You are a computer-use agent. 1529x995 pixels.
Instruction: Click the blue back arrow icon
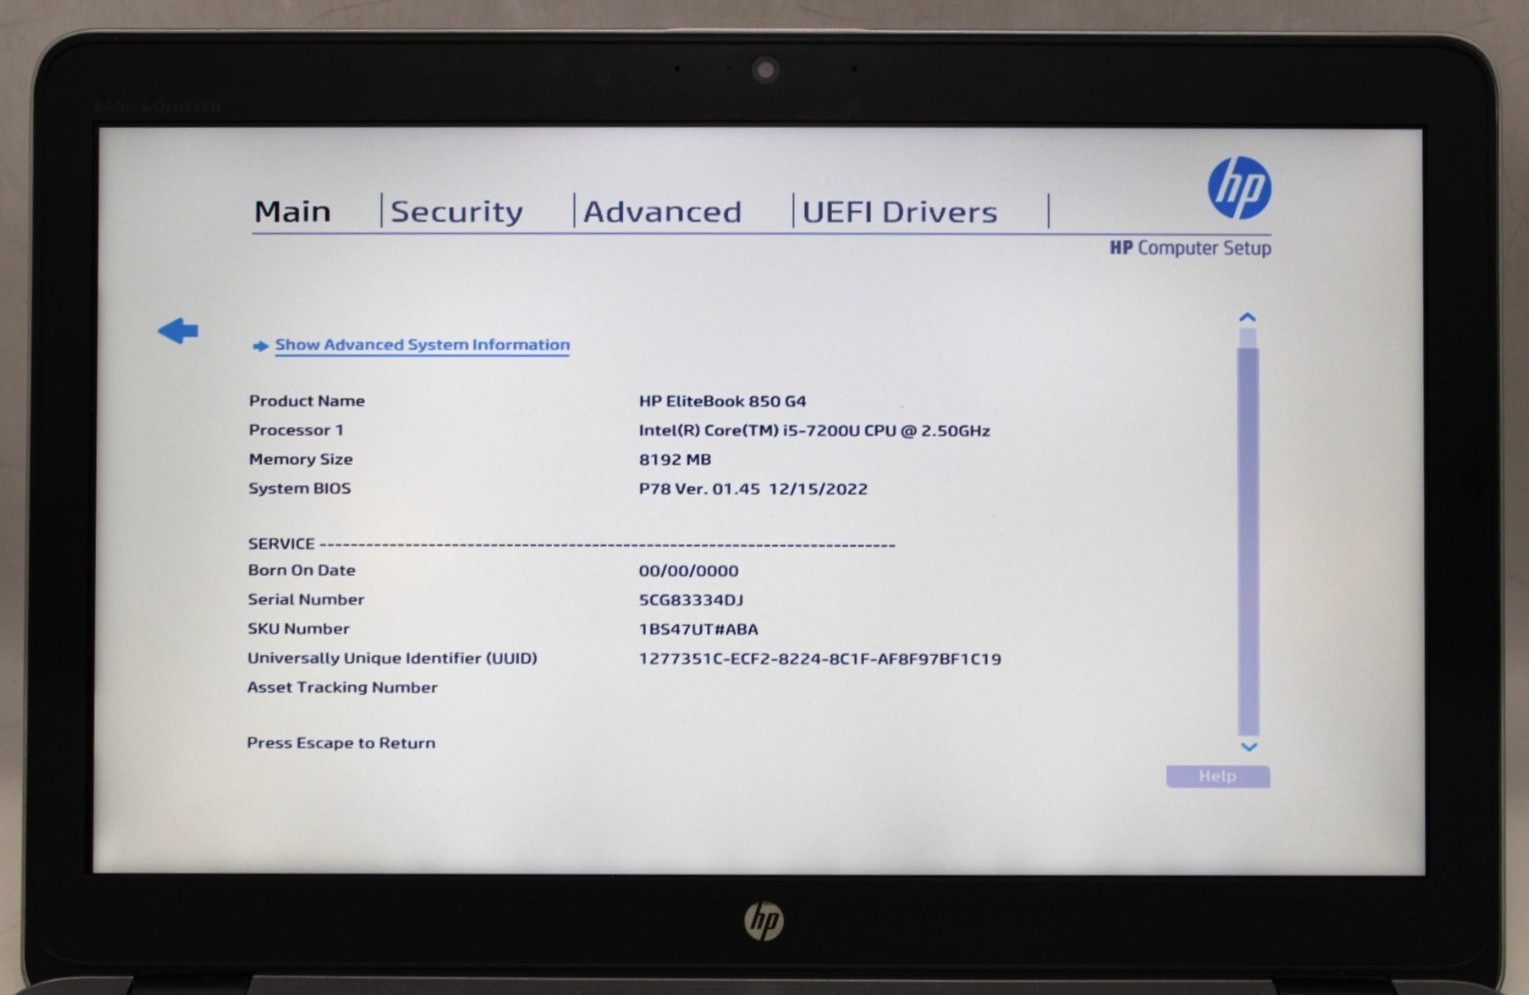[178, 330]
